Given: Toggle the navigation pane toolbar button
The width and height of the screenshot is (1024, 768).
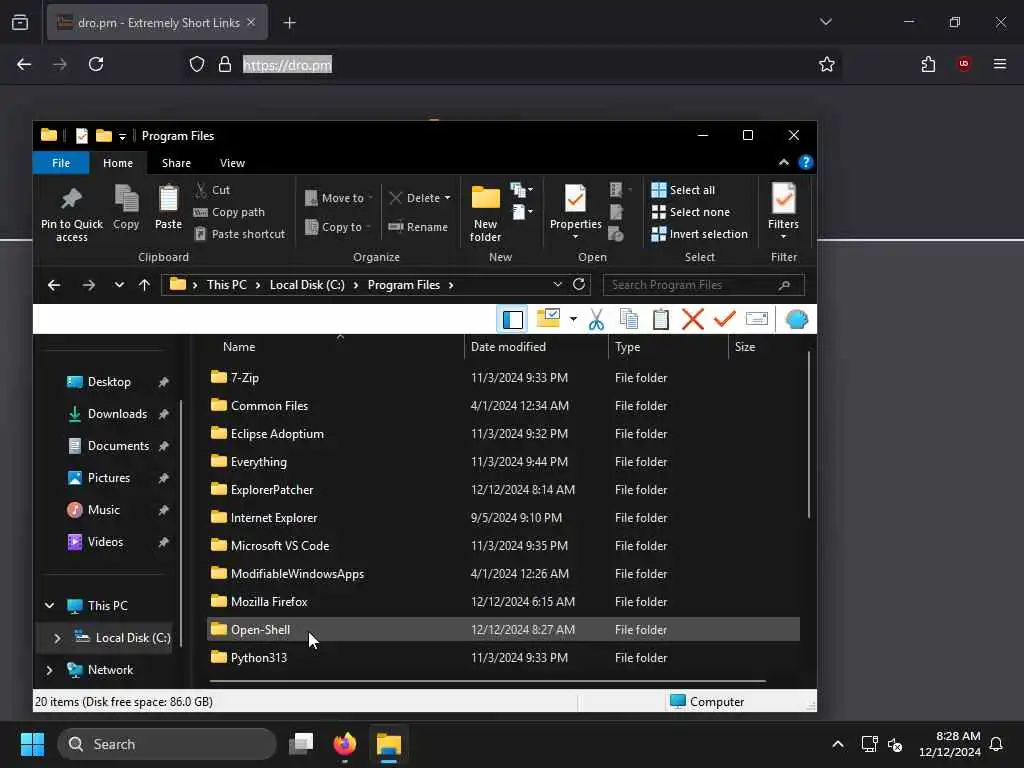Looking at the screenshot, I should pyautogui.click(x=512, y=319).
